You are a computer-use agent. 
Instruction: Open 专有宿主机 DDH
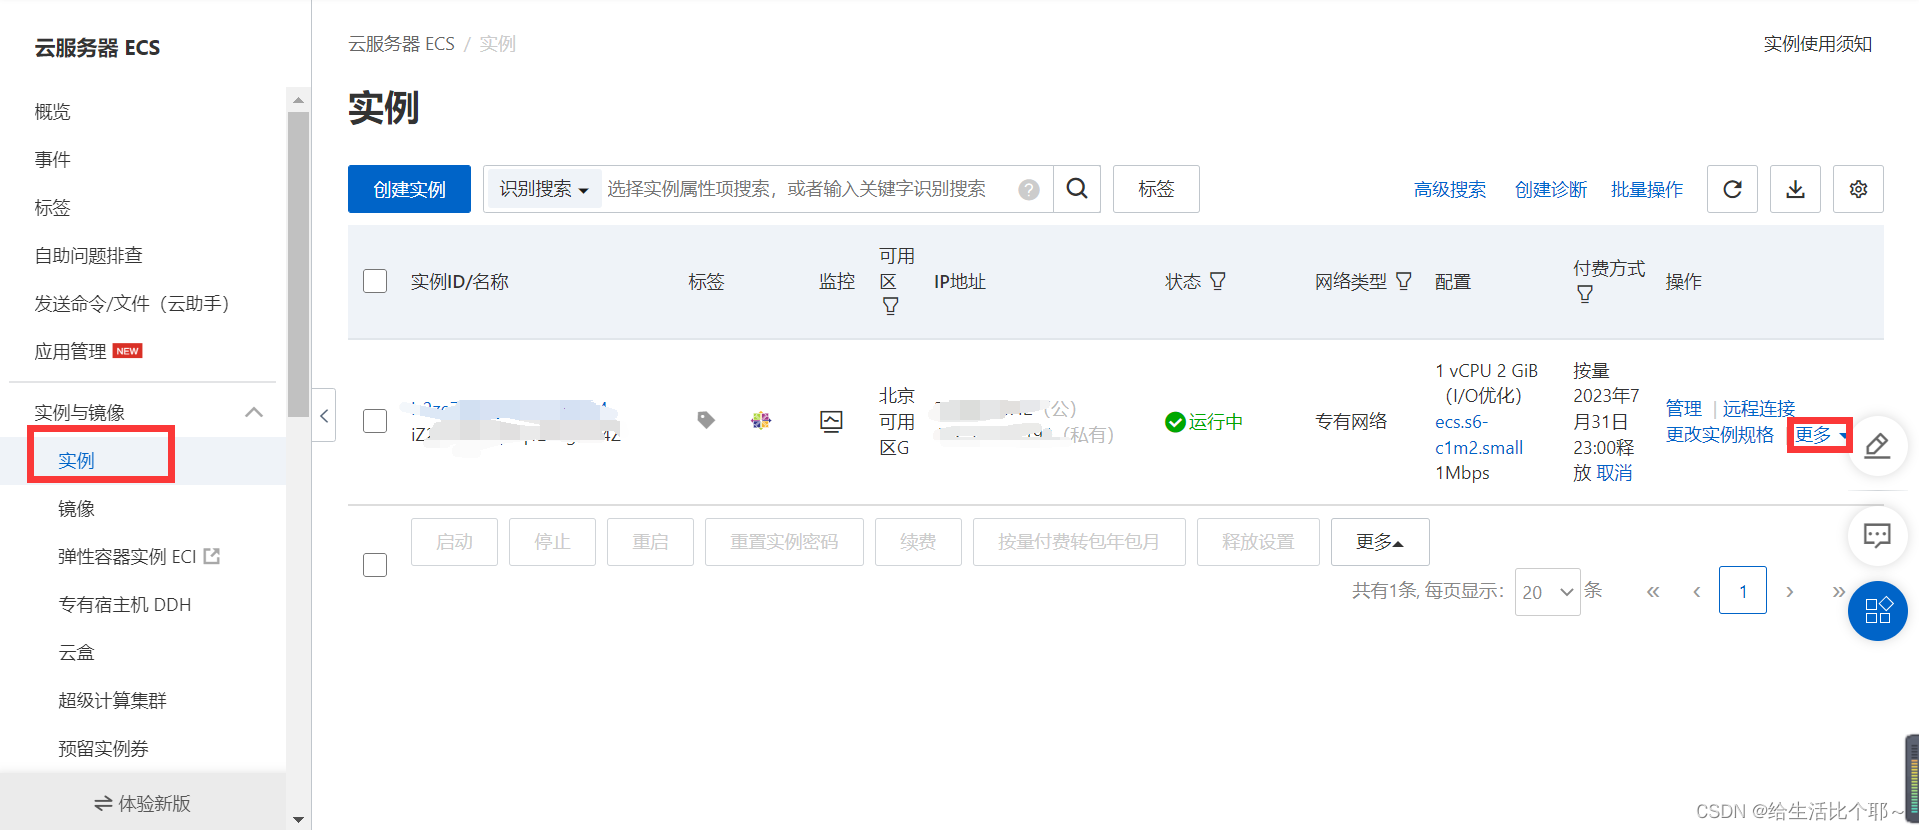[125, 604]
